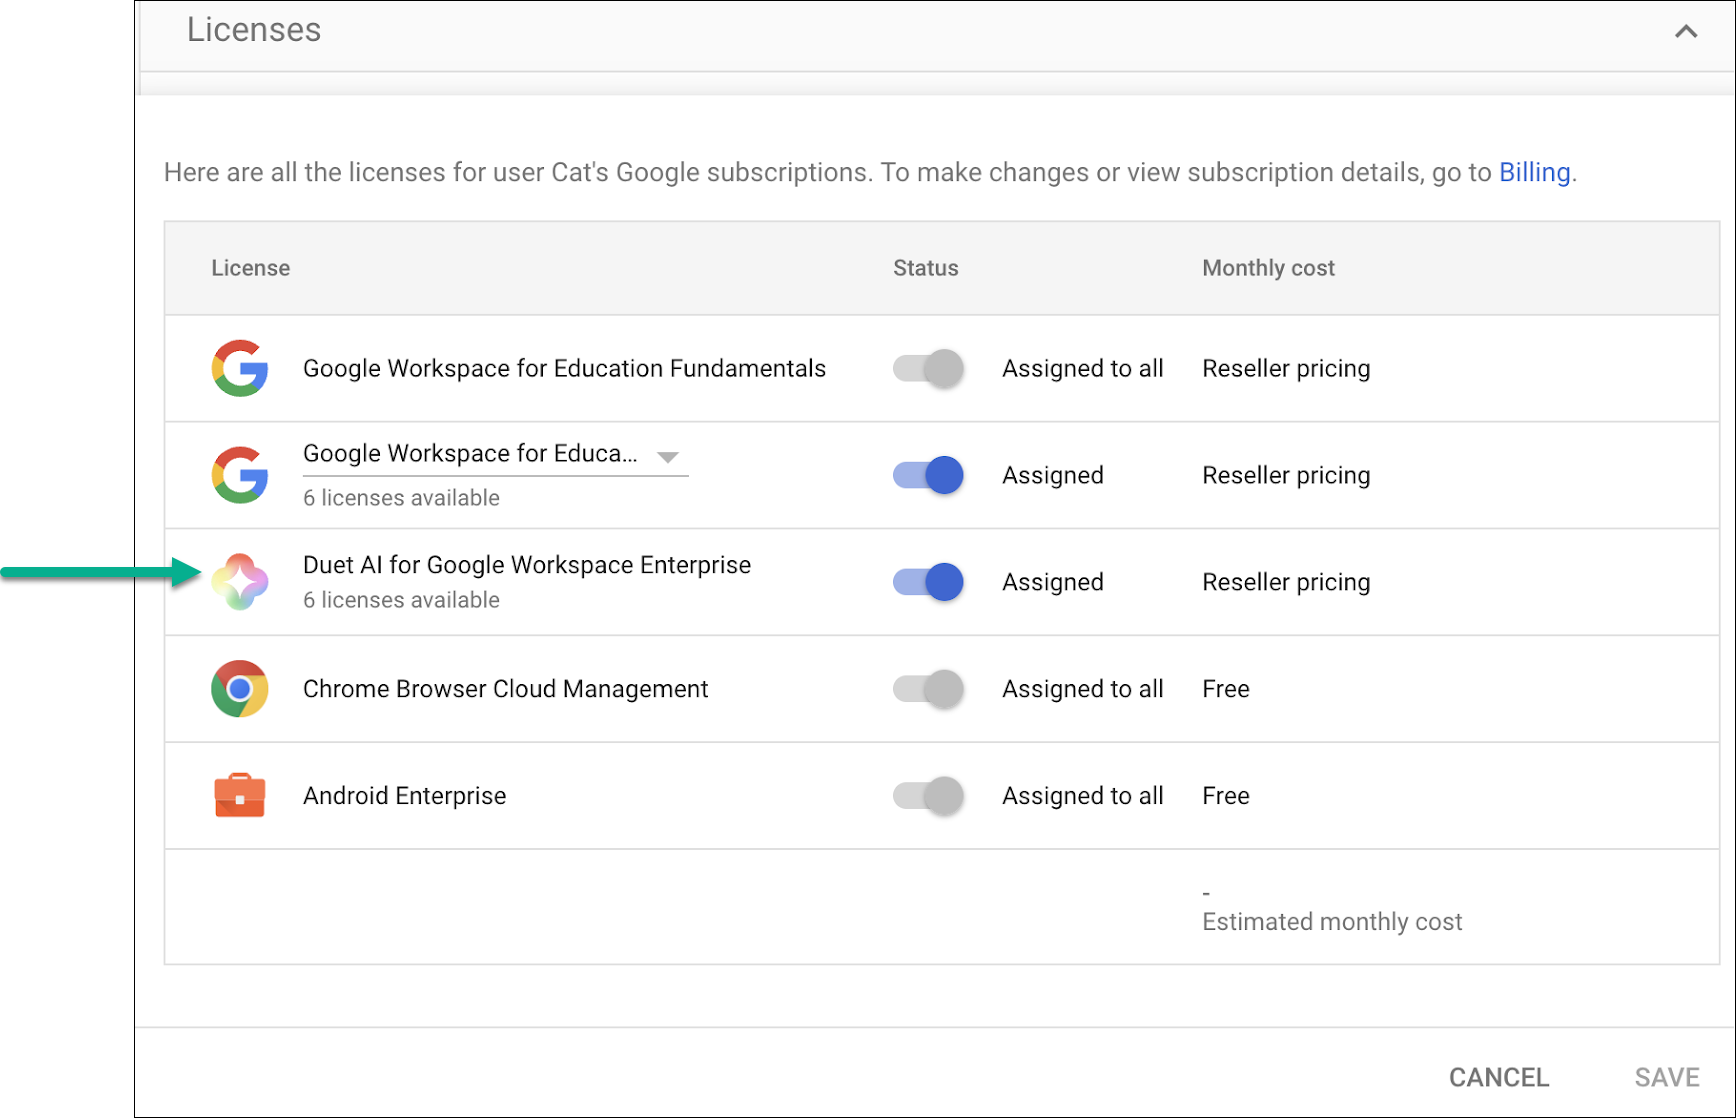Click the Google logo for Education Fundamentals

[x=240, y=368]
